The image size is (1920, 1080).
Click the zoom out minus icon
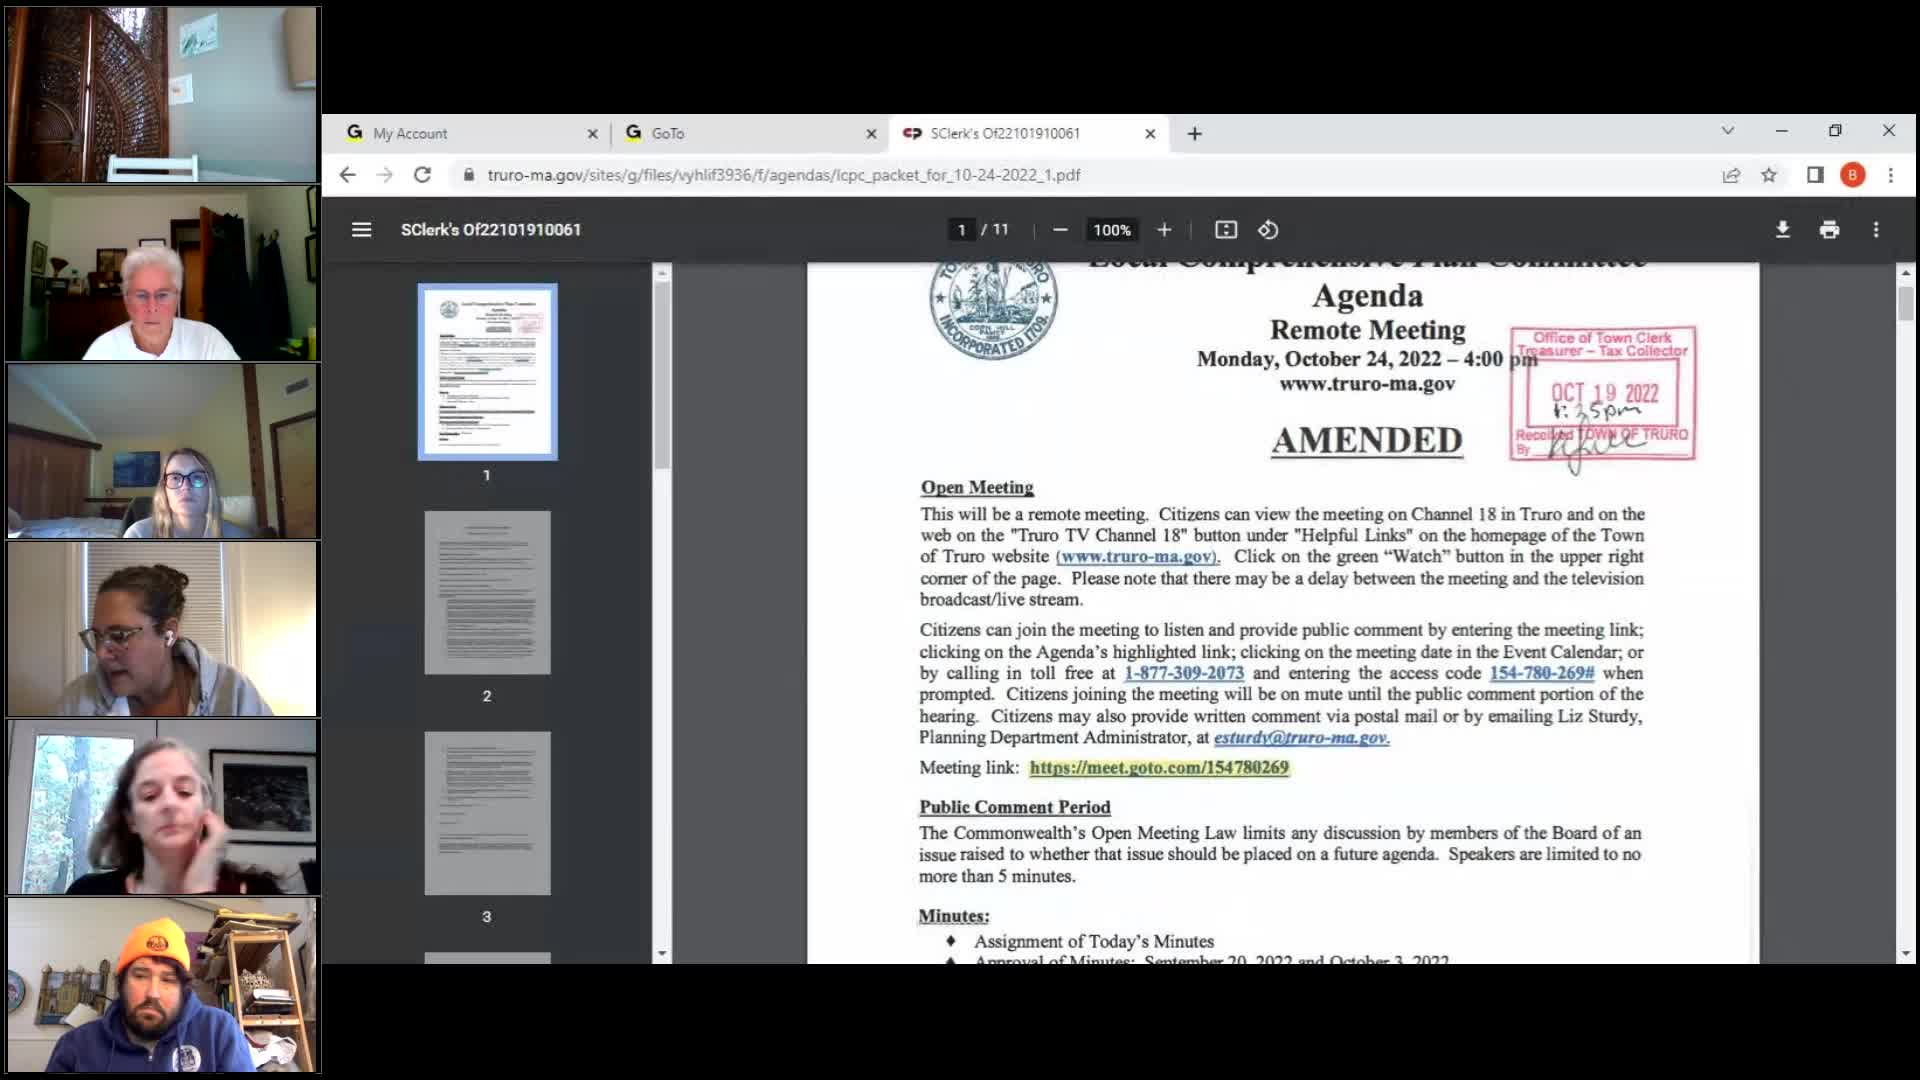tap(1060, 230)
